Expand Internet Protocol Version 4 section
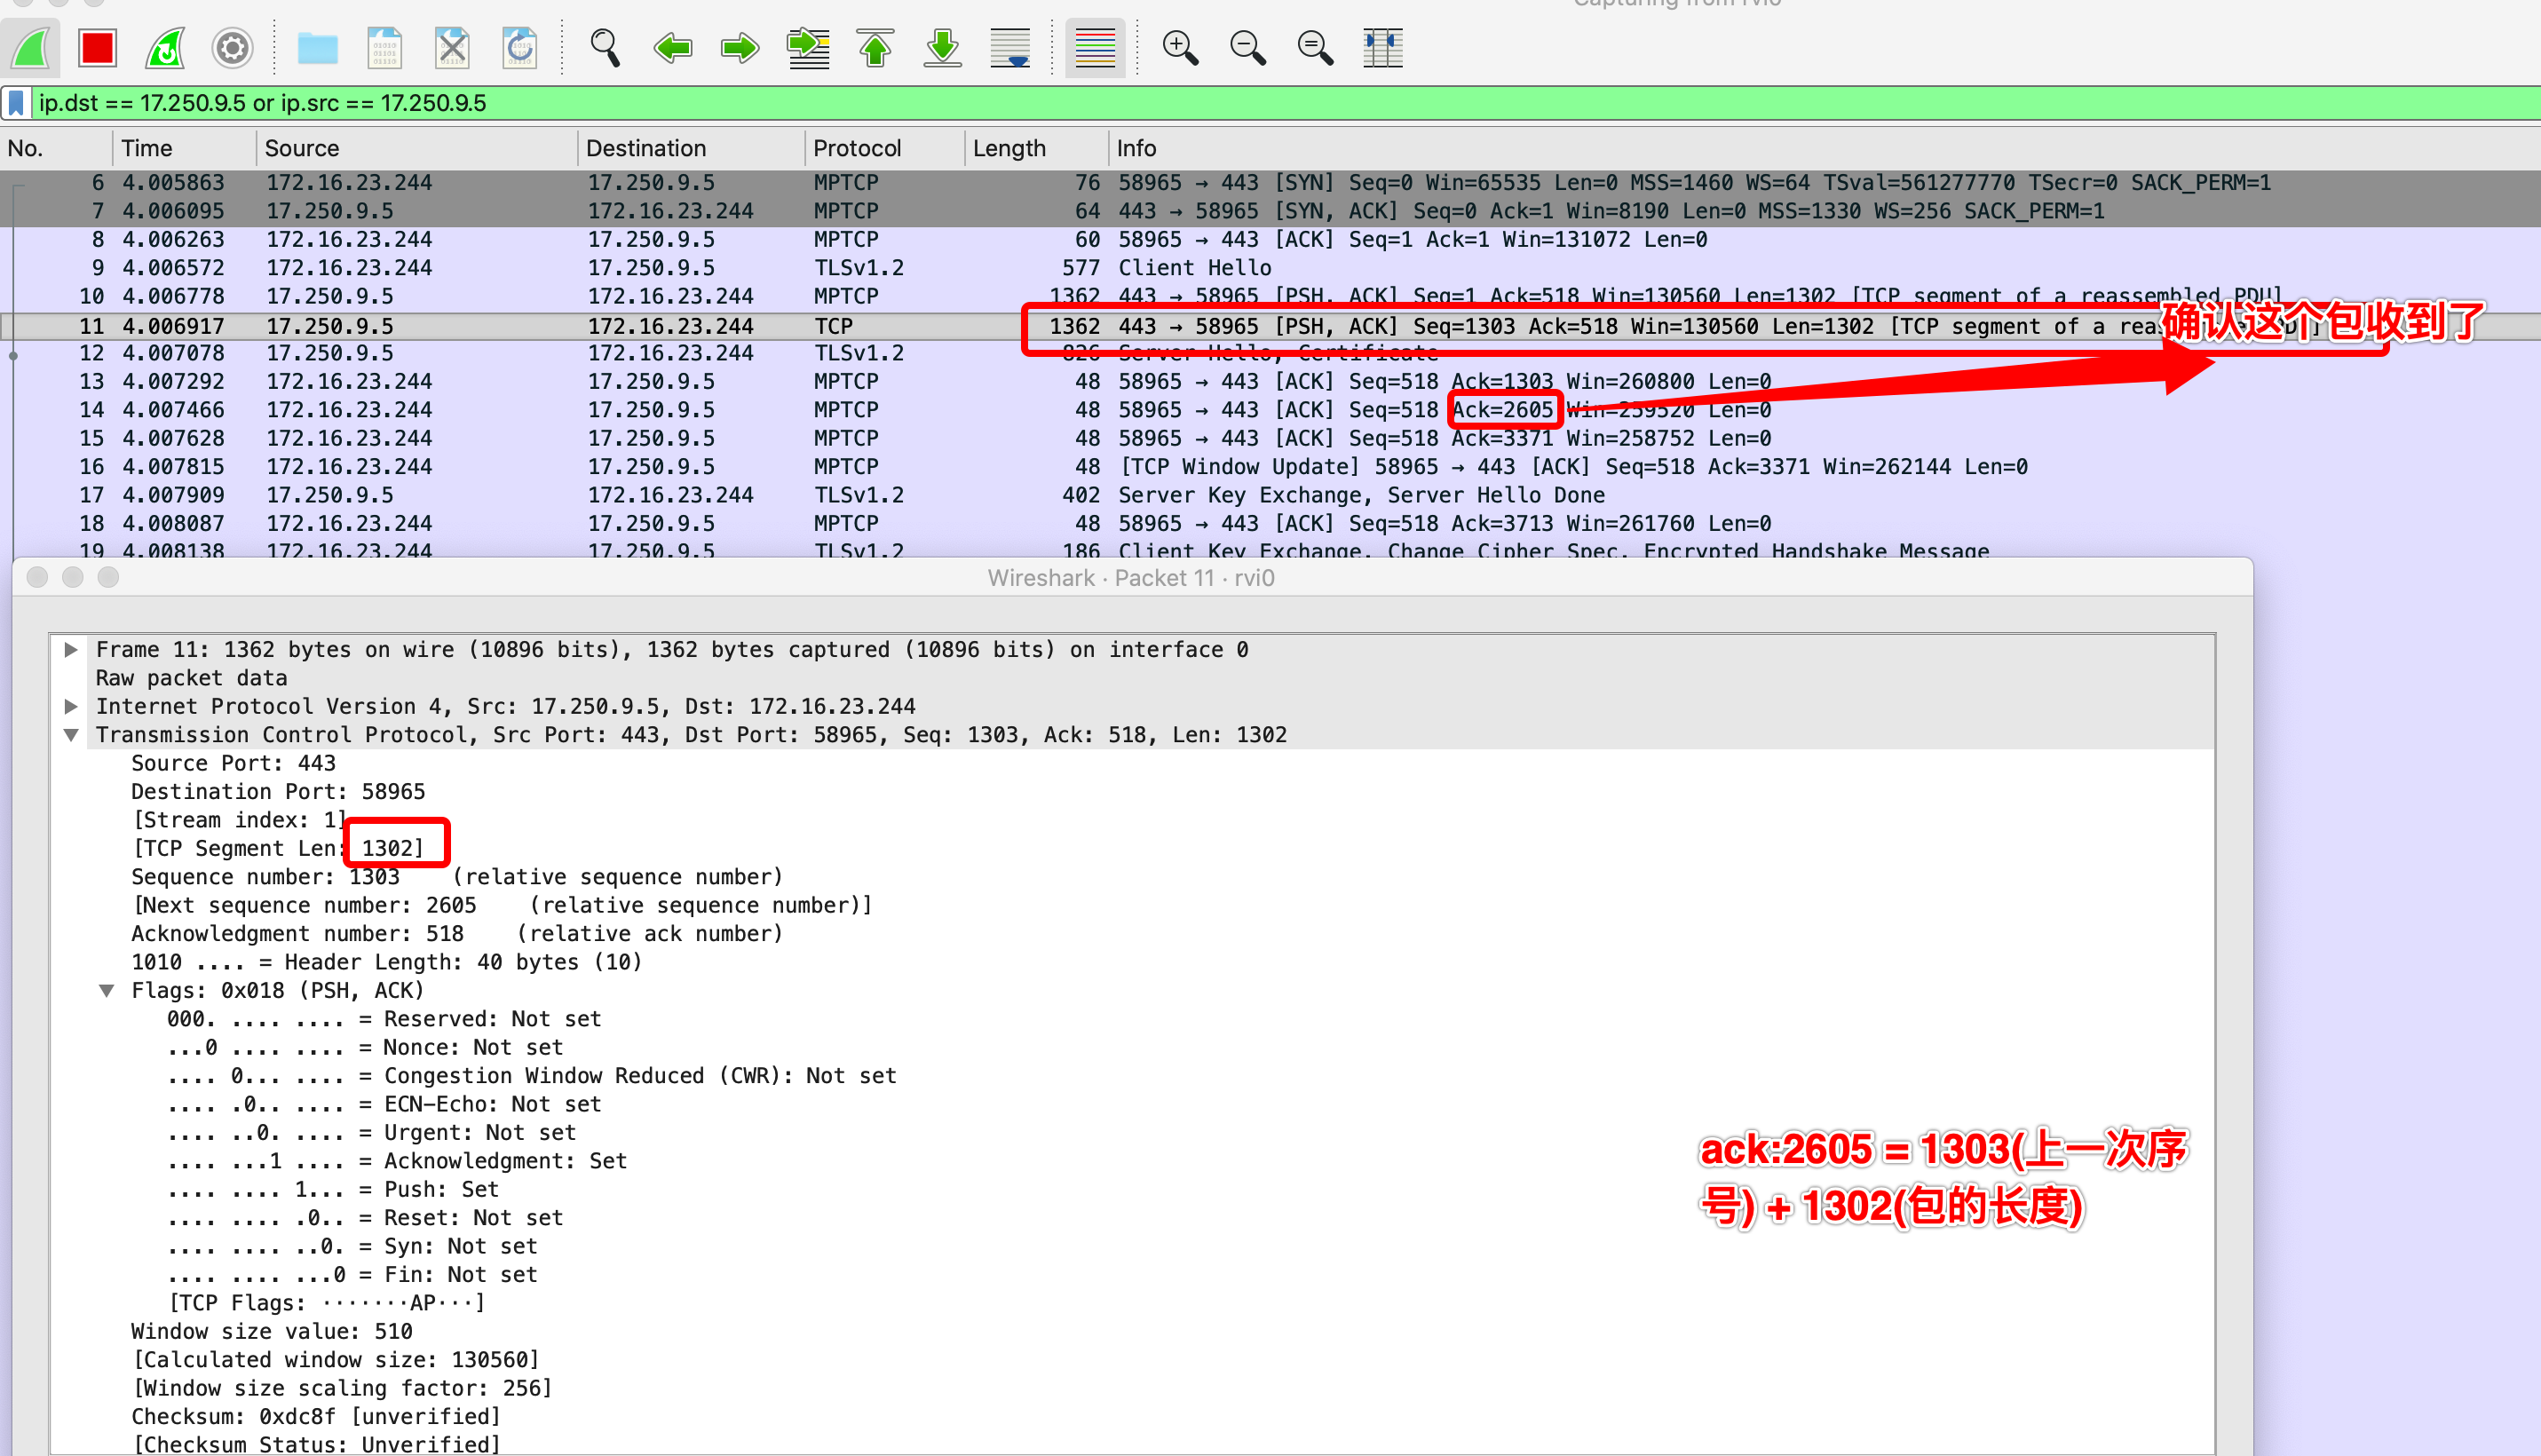This screenshot has width=2541, height=1456. [x=71, y=707]
